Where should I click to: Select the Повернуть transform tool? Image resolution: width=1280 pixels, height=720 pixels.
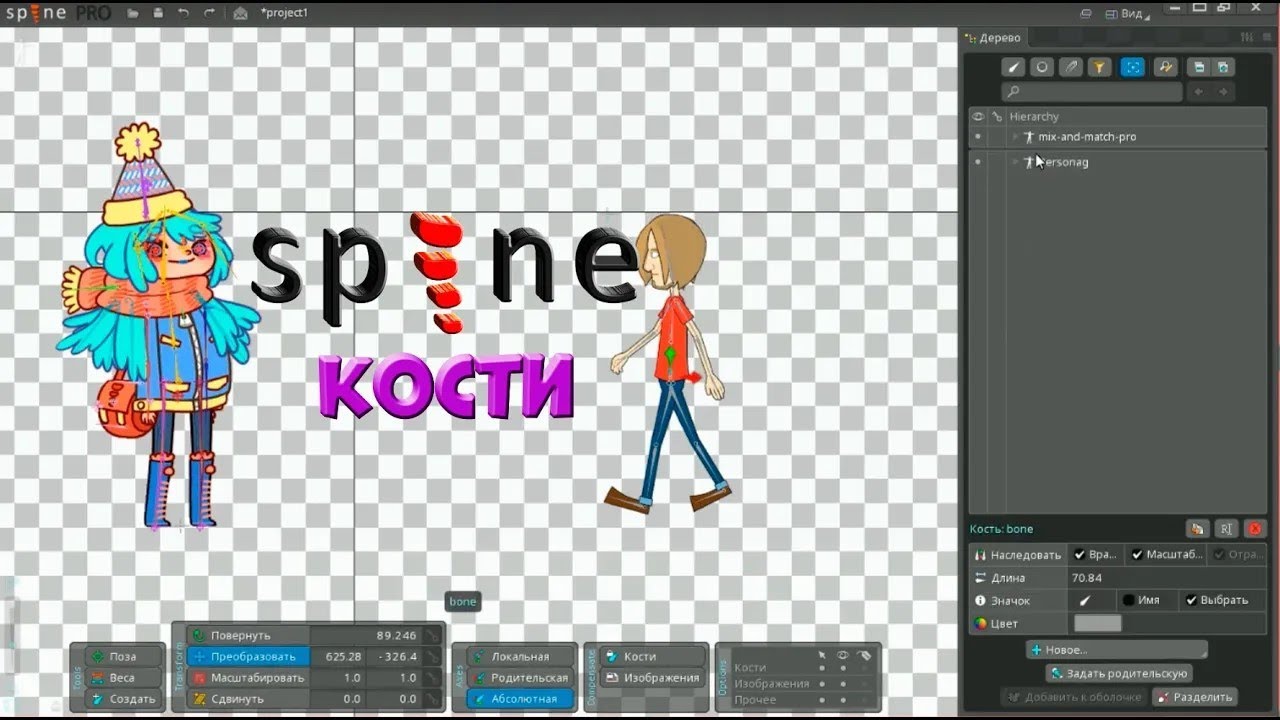[248, 636]
